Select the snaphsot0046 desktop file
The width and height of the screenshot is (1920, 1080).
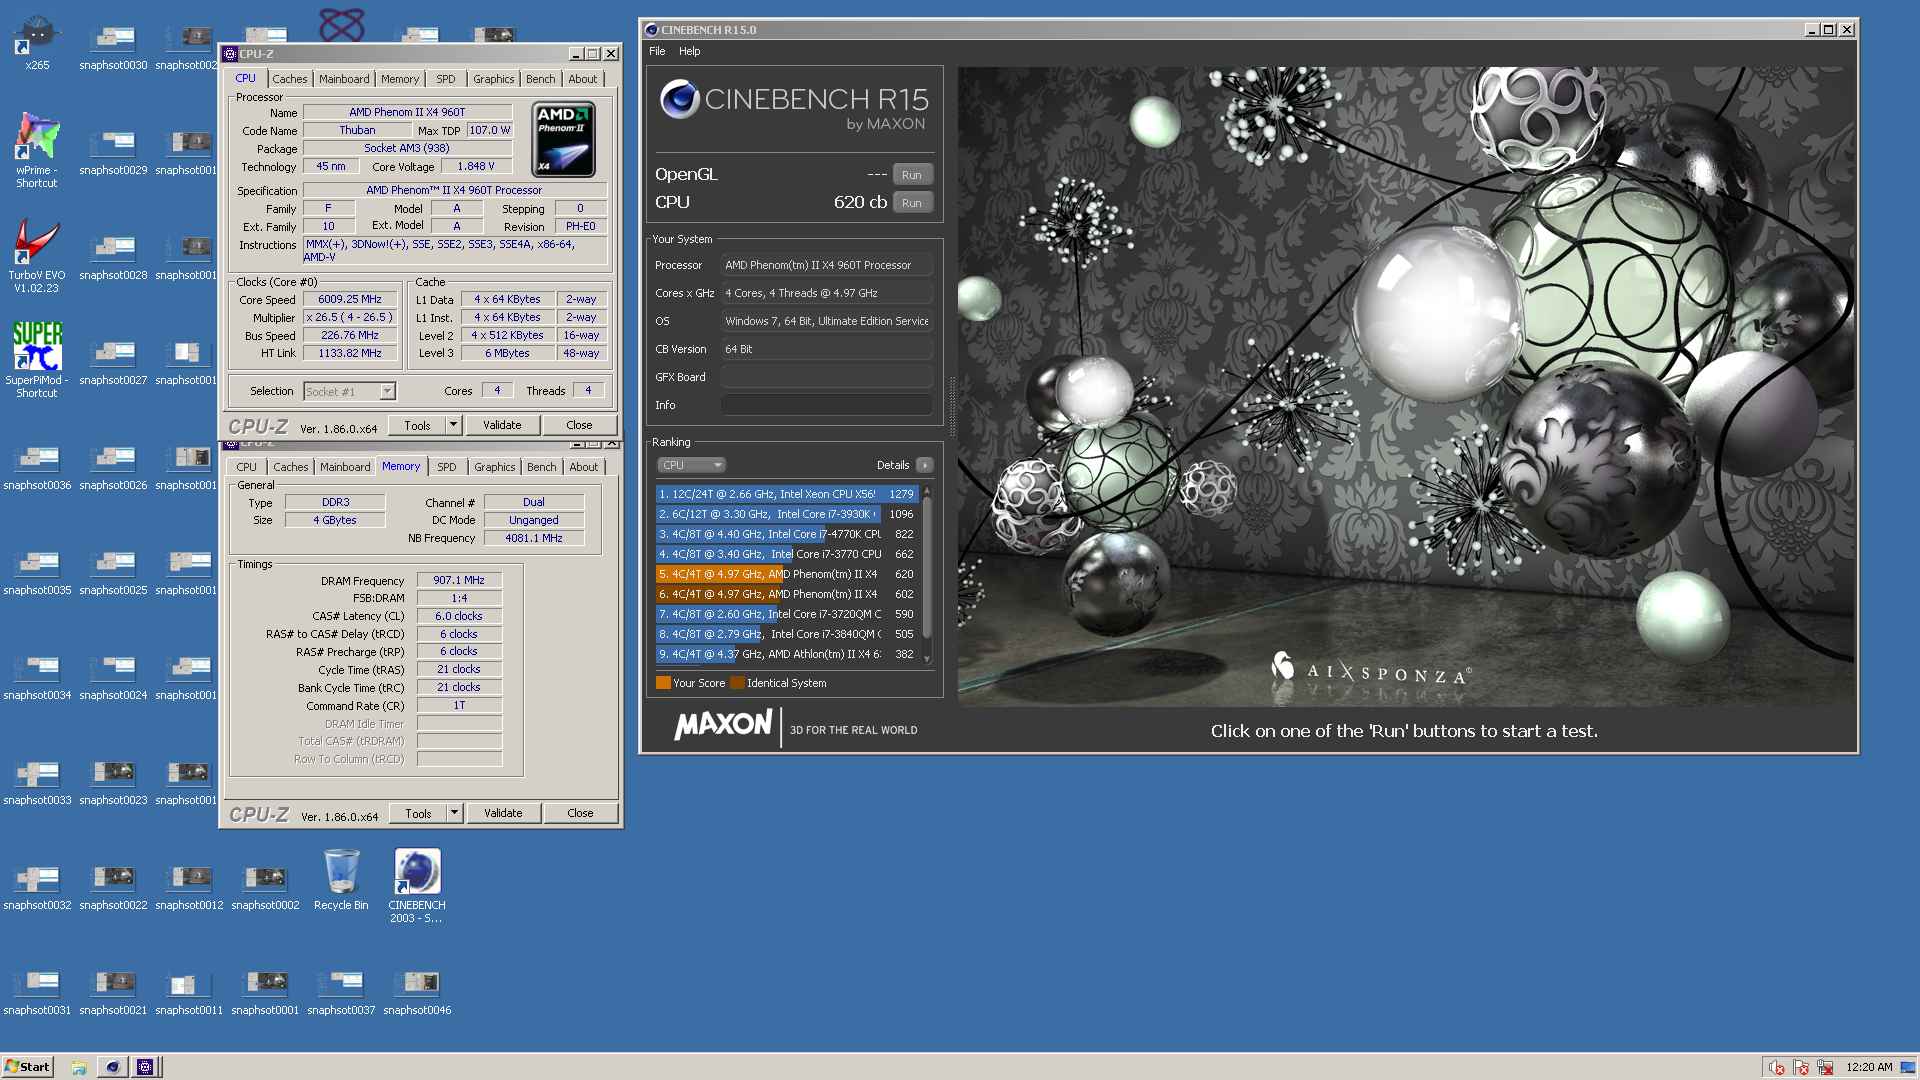[417, 992]
